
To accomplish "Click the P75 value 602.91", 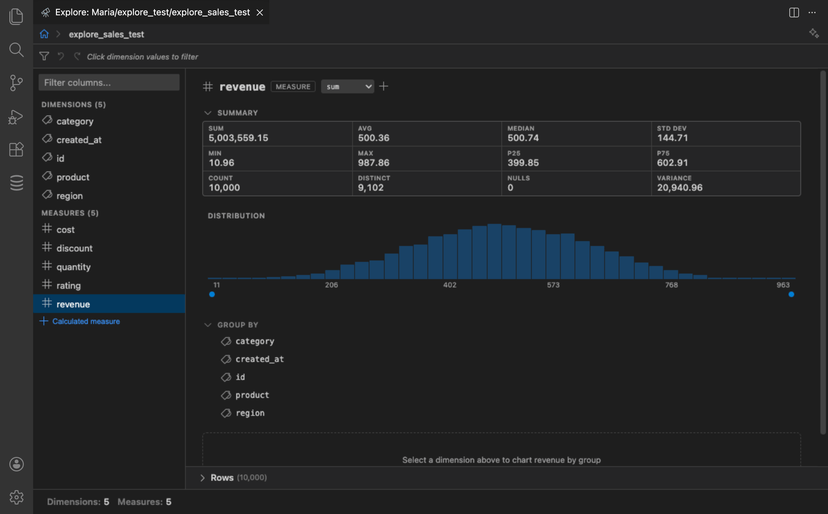I will click(x=672, y=163).
